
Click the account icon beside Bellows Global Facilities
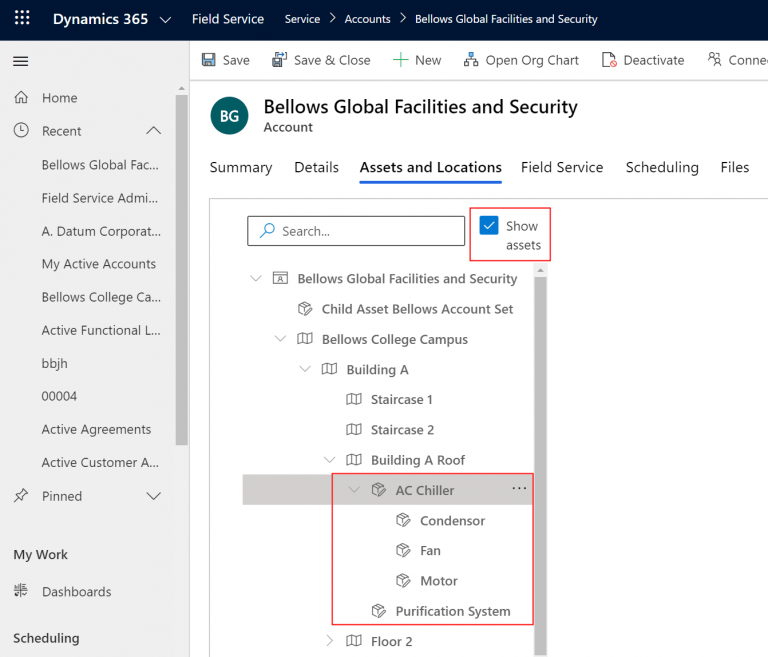coord(280,278)
